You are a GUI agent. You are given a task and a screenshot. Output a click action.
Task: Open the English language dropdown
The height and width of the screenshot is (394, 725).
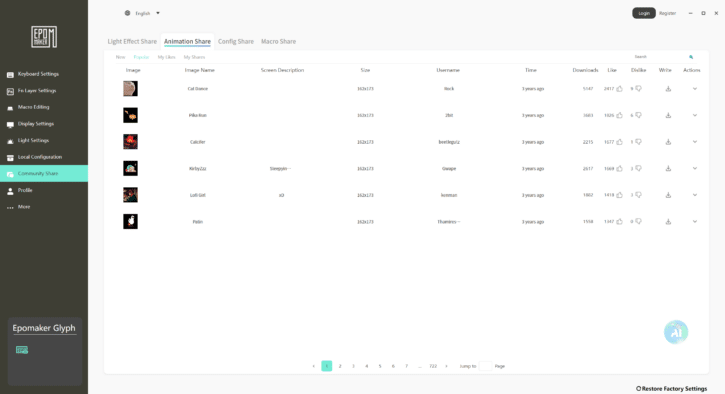(x=147, y=13)
